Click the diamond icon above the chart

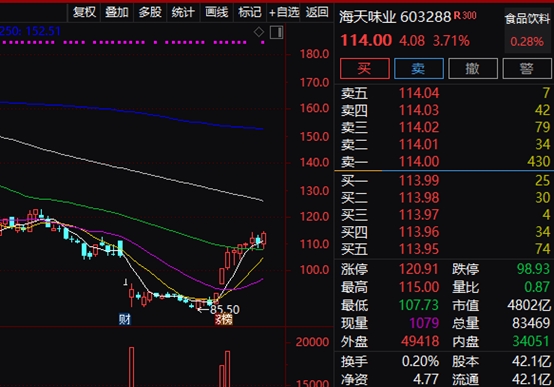point(259,32)
